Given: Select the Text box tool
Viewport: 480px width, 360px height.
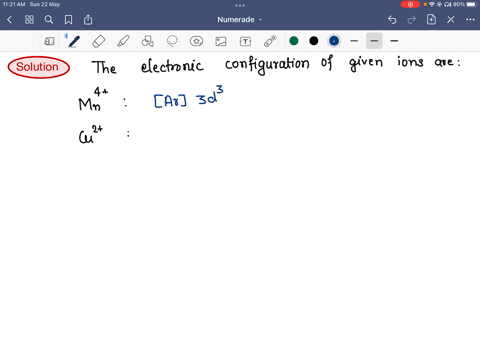Looking at the screenshot, I should pyautogui.click(x=245, y=41).
